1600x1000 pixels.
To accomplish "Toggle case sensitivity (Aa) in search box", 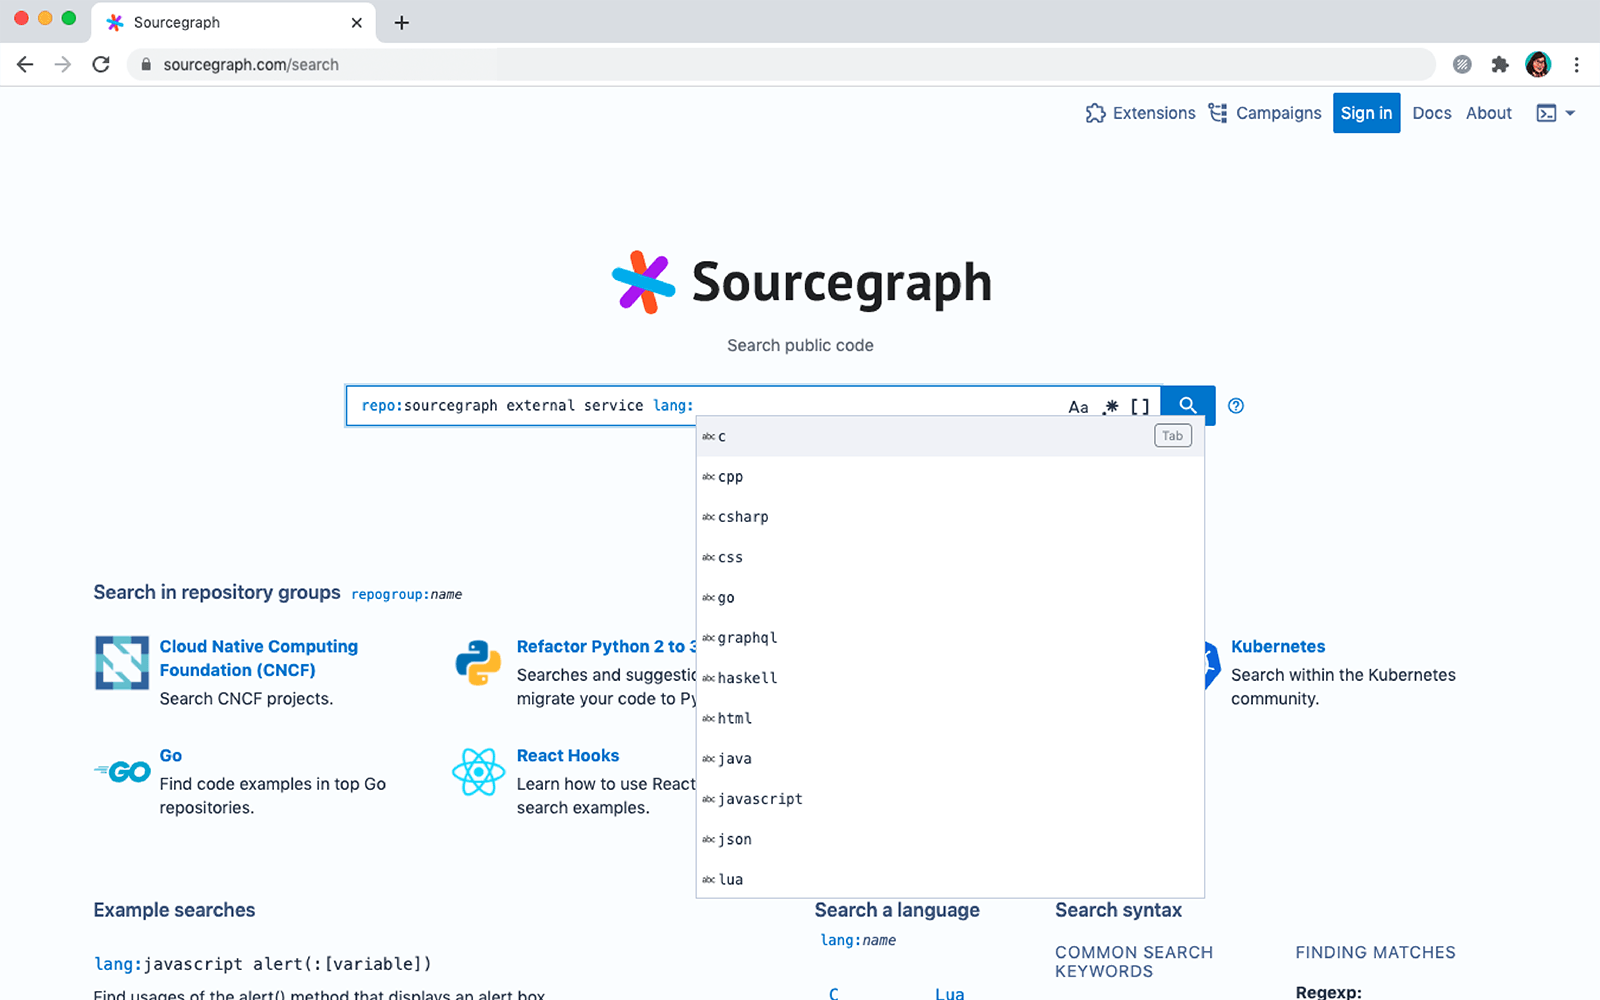I will pyautogui.click(x=1078, y=407).
